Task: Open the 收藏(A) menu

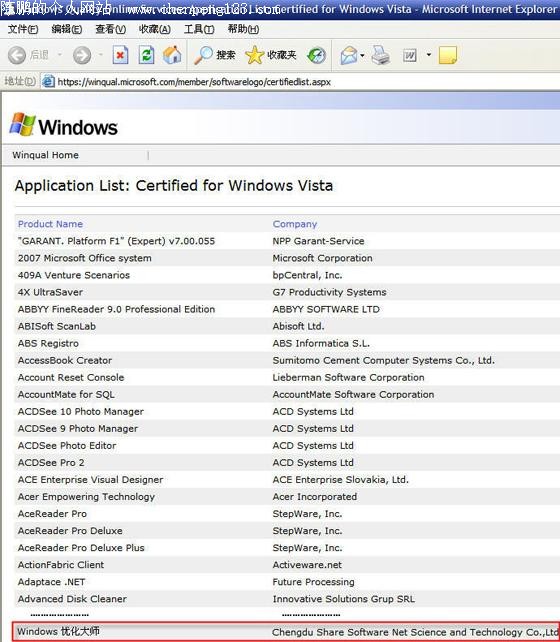Action: pos(154,29)
